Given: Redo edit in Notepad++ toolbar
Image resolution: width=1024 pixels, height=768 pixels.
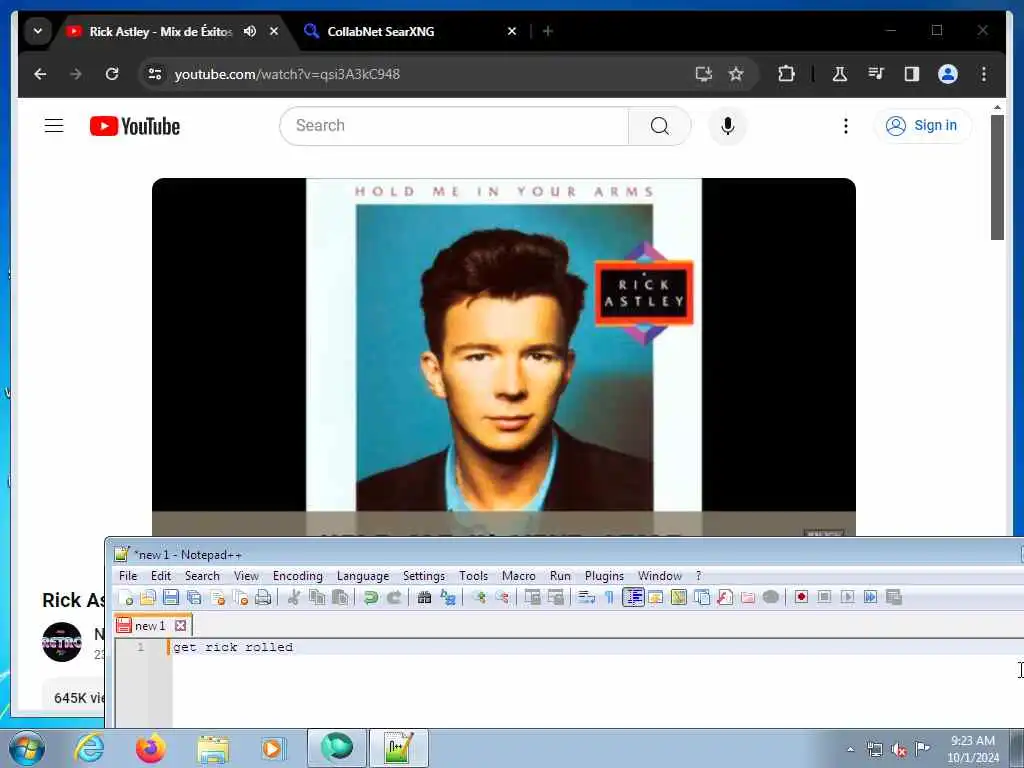Looking at the screenshot, I should [394, 598].
